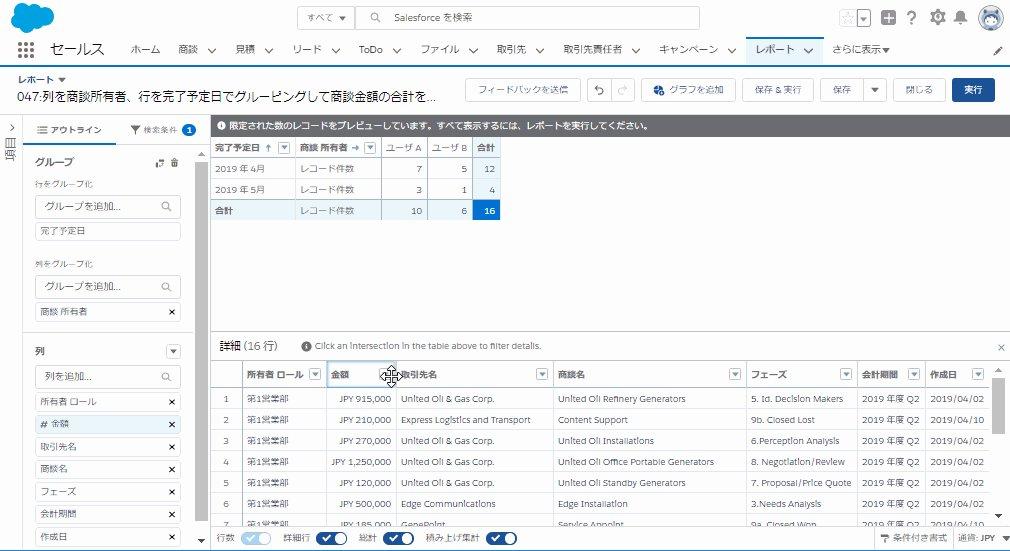Open 条件付き書式 settings
Viewport: 1010px width, 551px height.
pos(914,538)
